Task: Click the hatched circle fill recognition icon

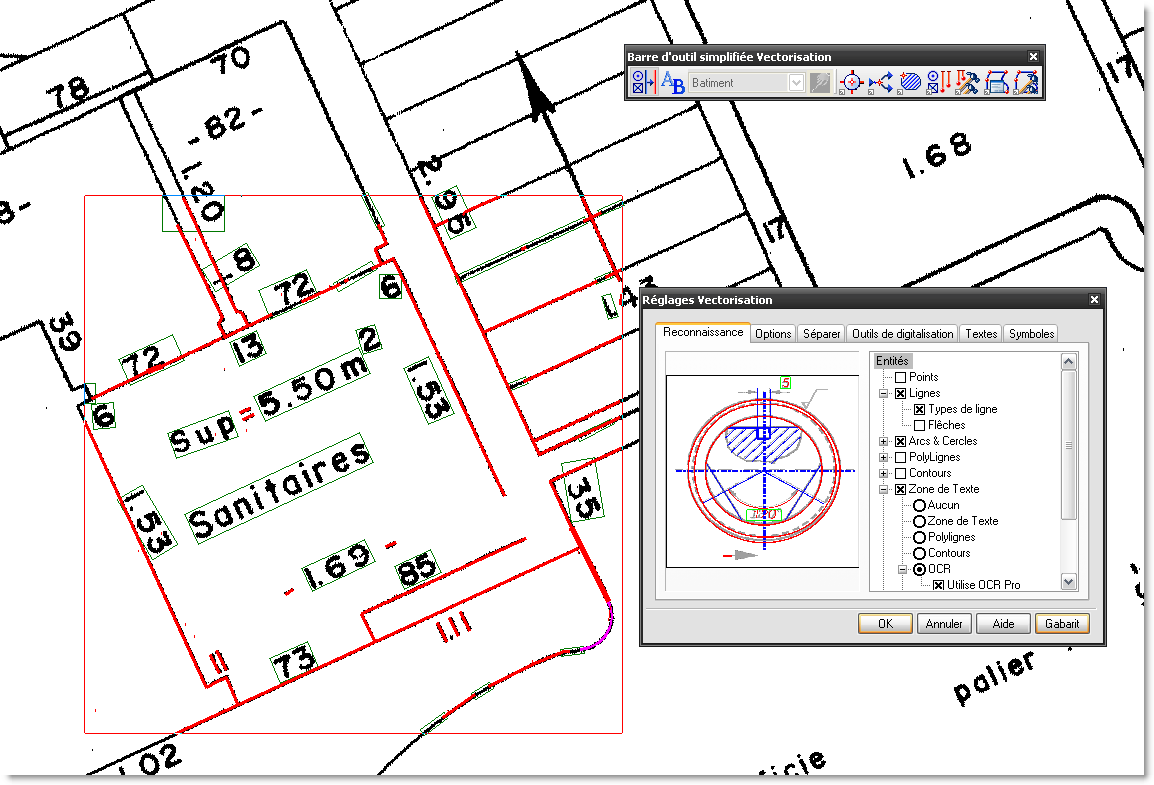Action: tap(909, 81)
